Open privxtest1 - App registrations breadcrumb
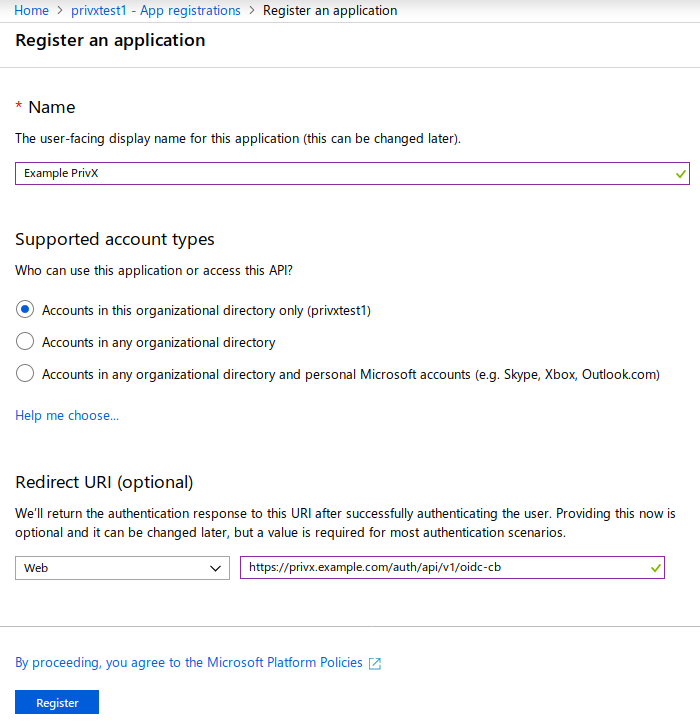The width and height of the screenshot is (700, 723). [155, 10]
